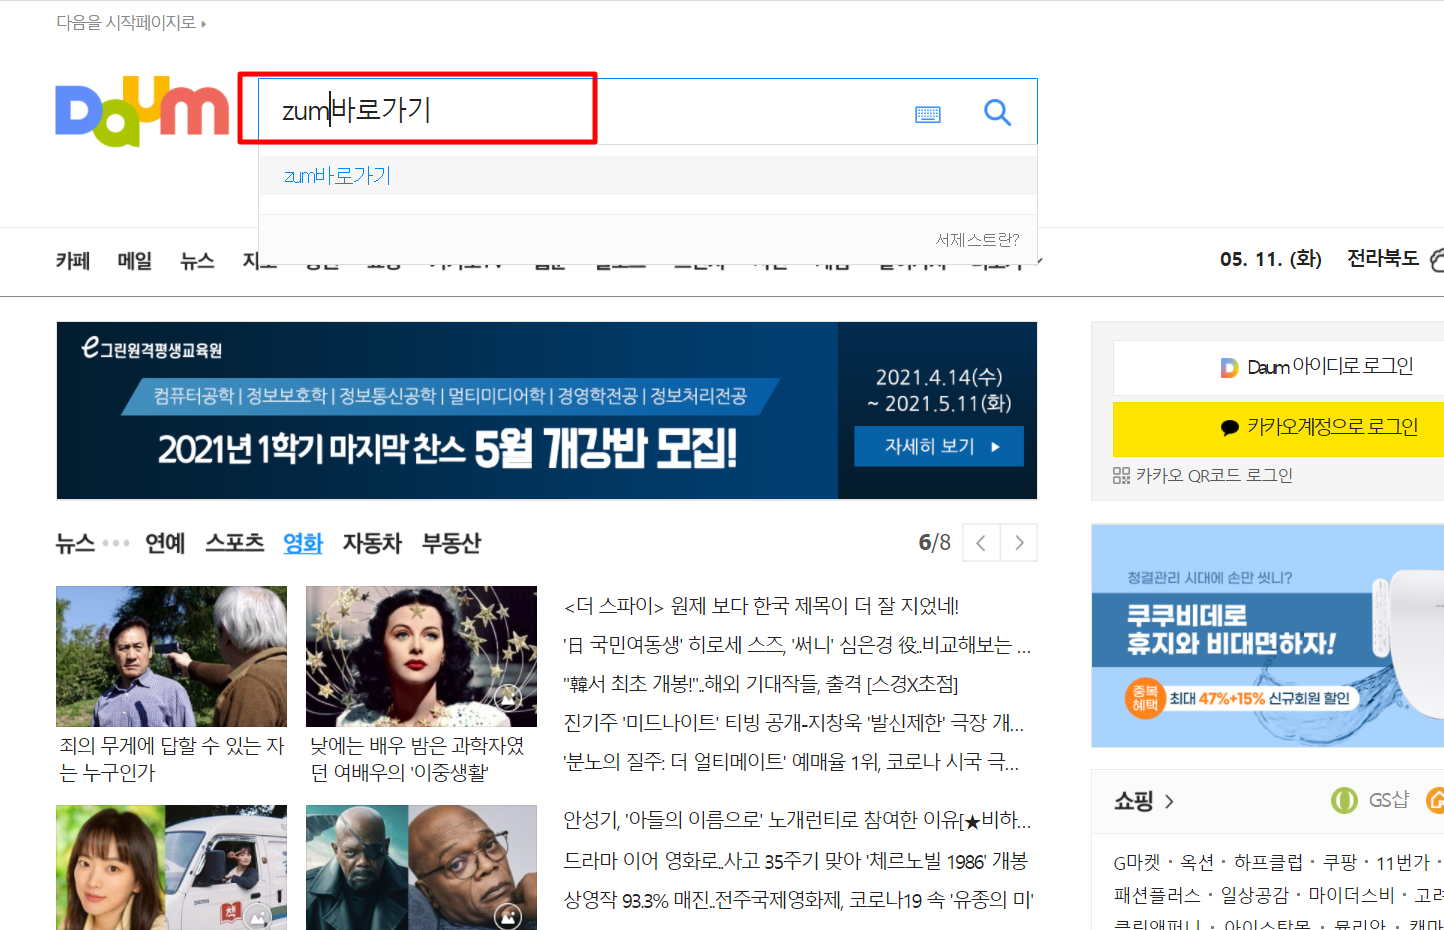Open the virtual keyboard icon in search box
This screenshot has height=930, width=1444.
pos(928,114)
